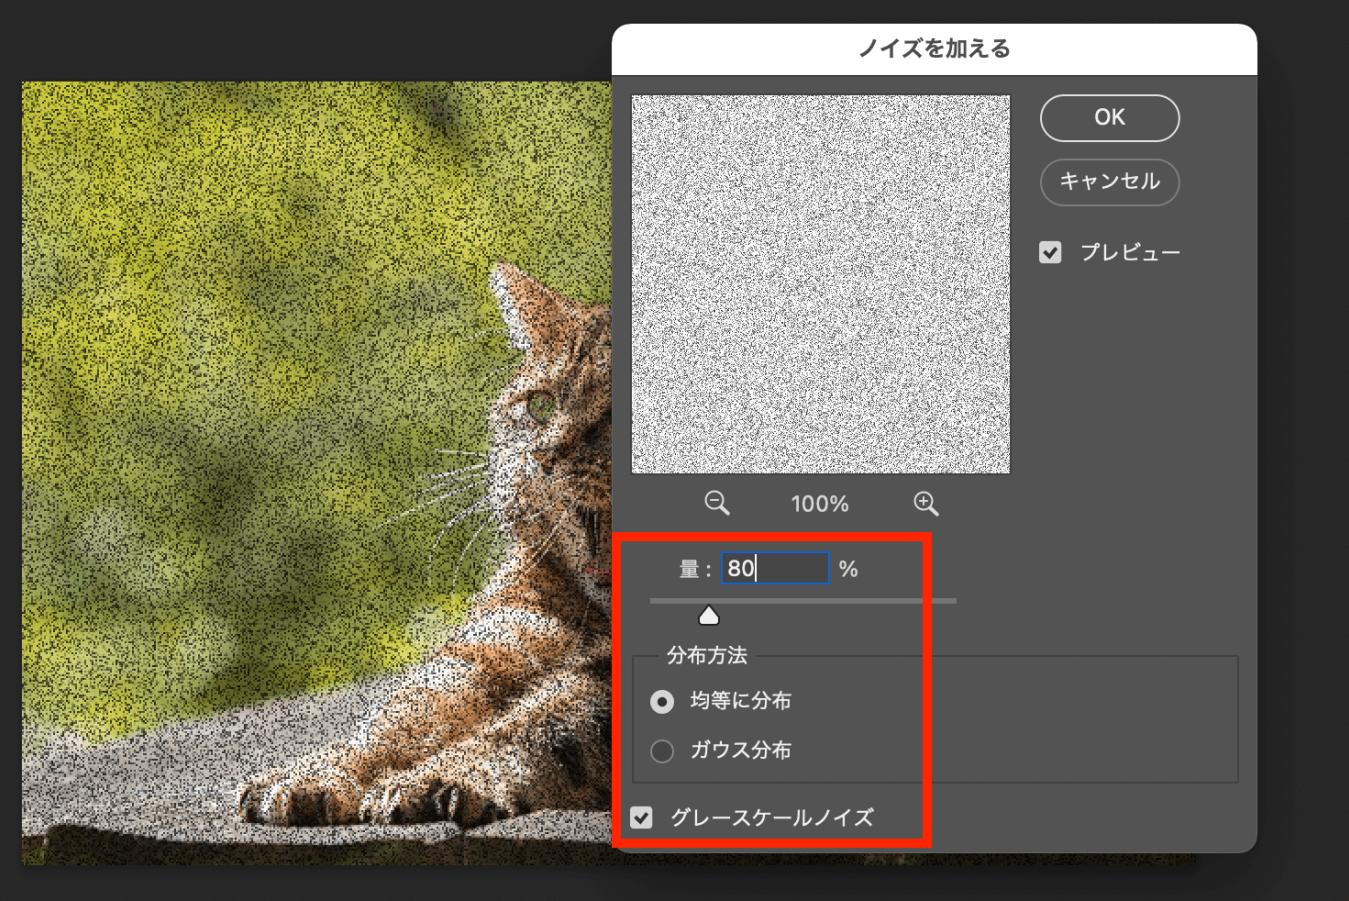This screenshot has width=1349, height=901.
Task: Choose the ガウス分布 radio option
Action: point(662,751)
